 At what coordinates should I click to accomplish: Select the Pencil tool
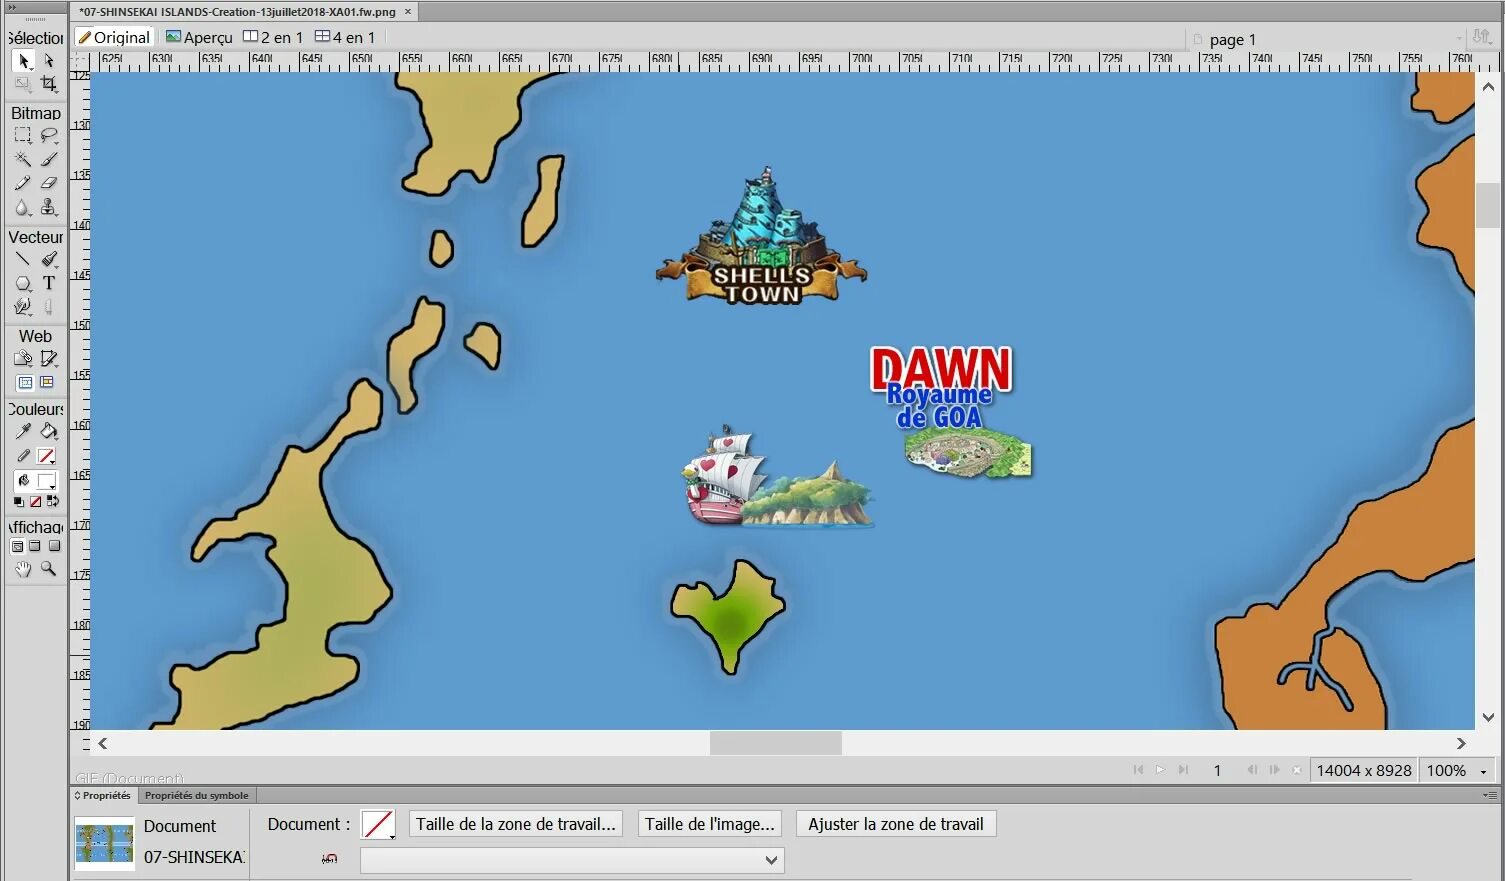23,183
